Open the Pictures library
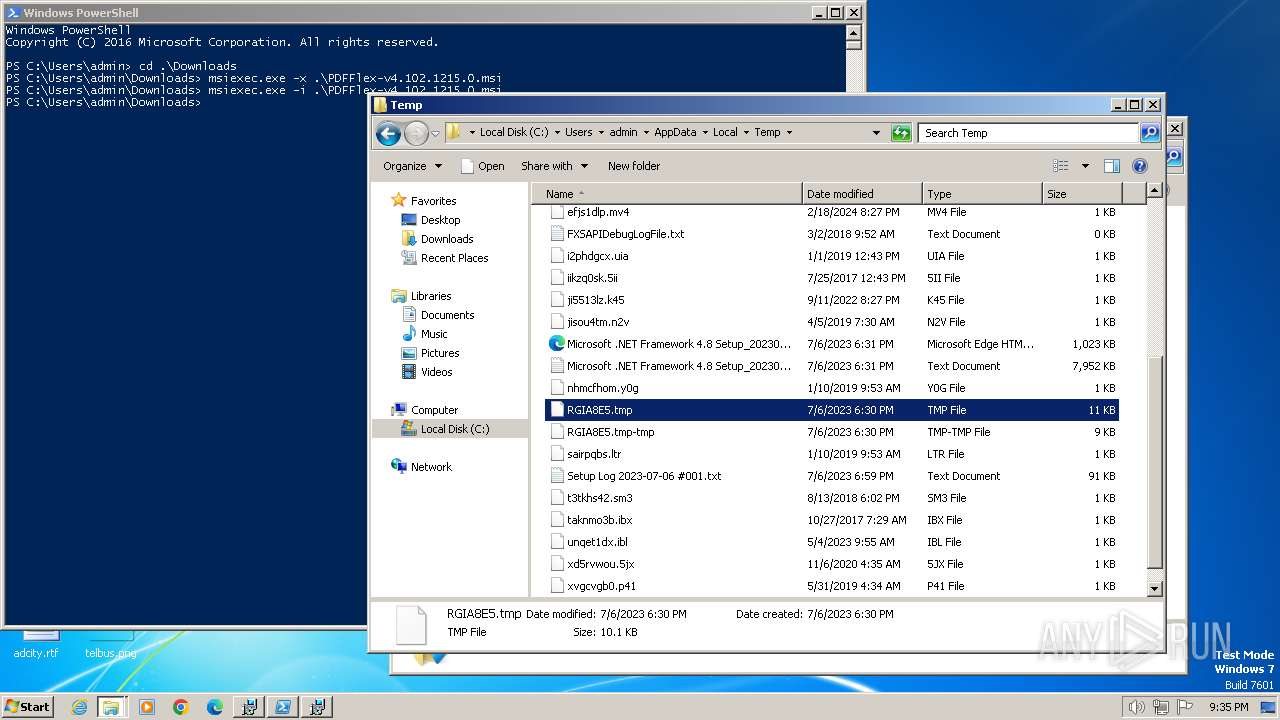1280x720 pixels. [x=440, y=353]
